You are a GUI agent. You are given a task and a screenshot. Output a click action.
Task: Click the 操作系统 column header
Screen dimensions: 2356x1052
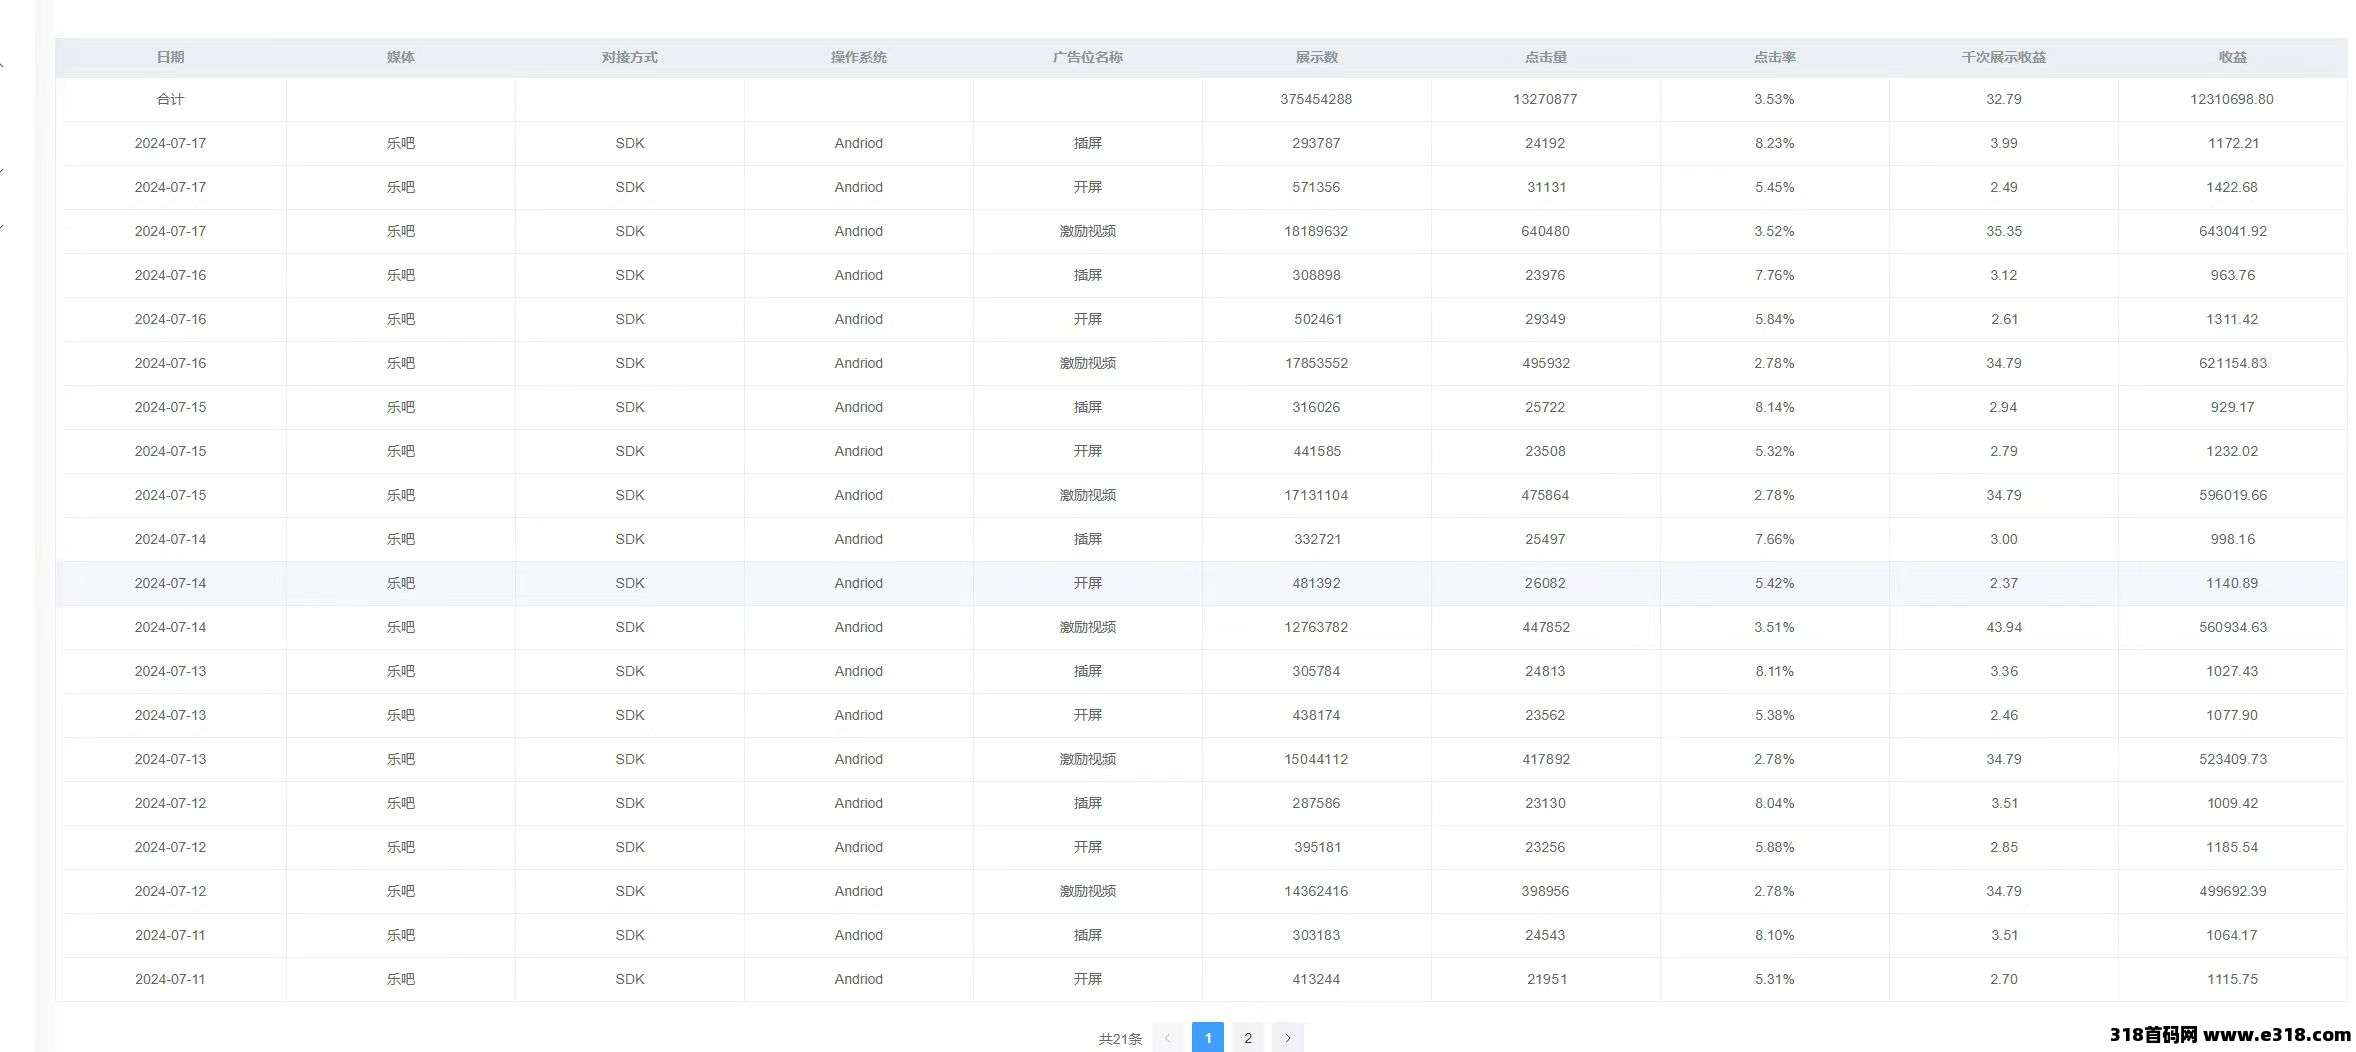point(858,57)
